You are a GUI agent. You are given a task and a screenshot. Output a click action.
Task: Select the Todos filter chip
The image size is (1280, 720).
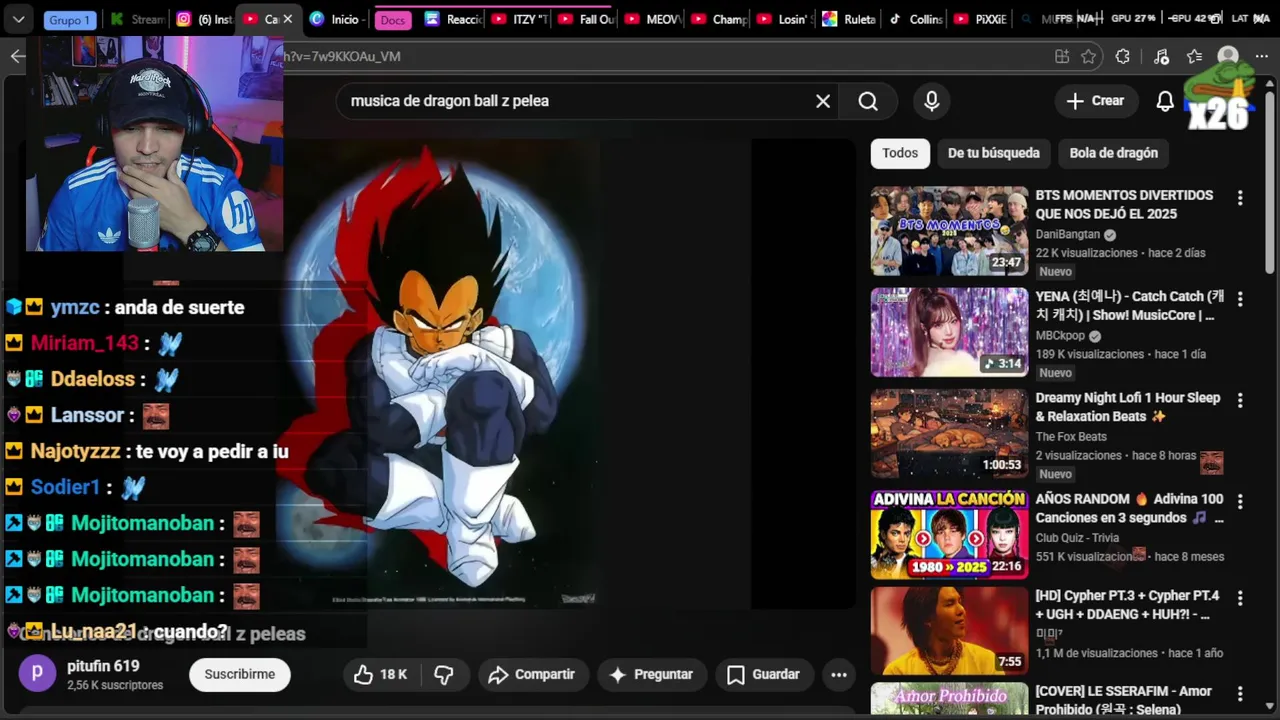click(900, 153)
